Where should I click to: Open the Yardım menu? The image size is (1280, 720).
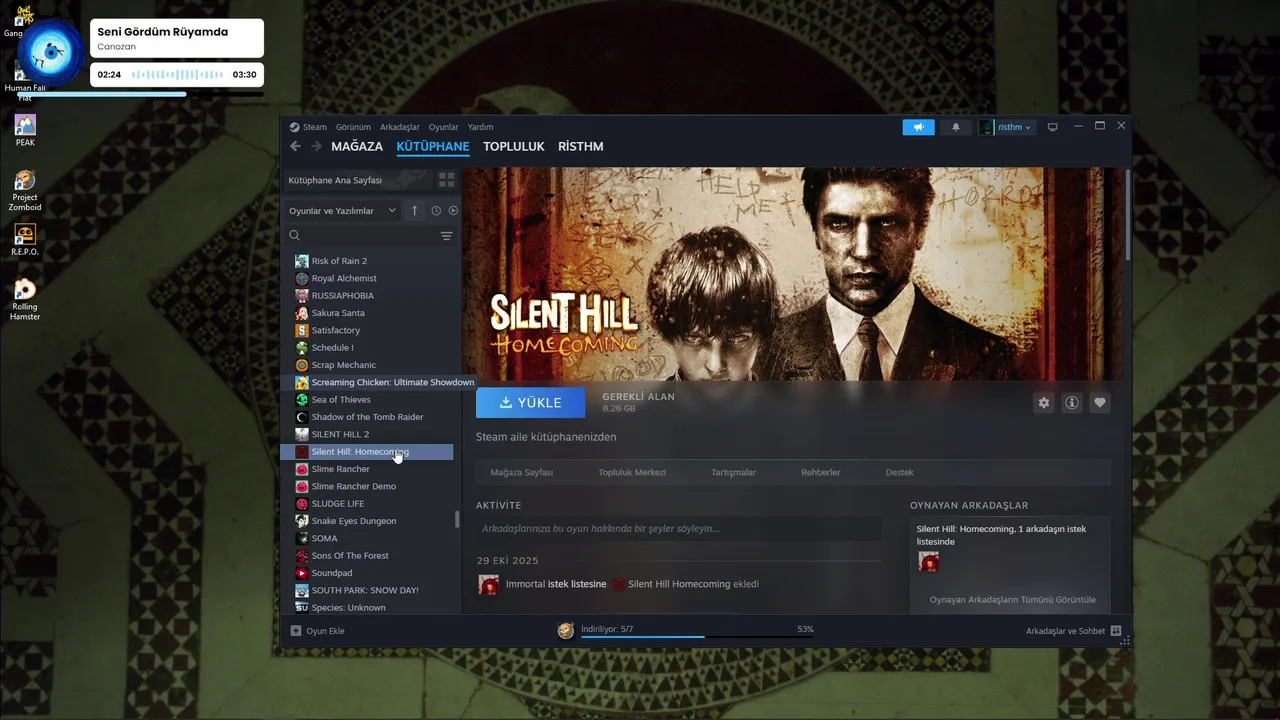coord(481,127)
